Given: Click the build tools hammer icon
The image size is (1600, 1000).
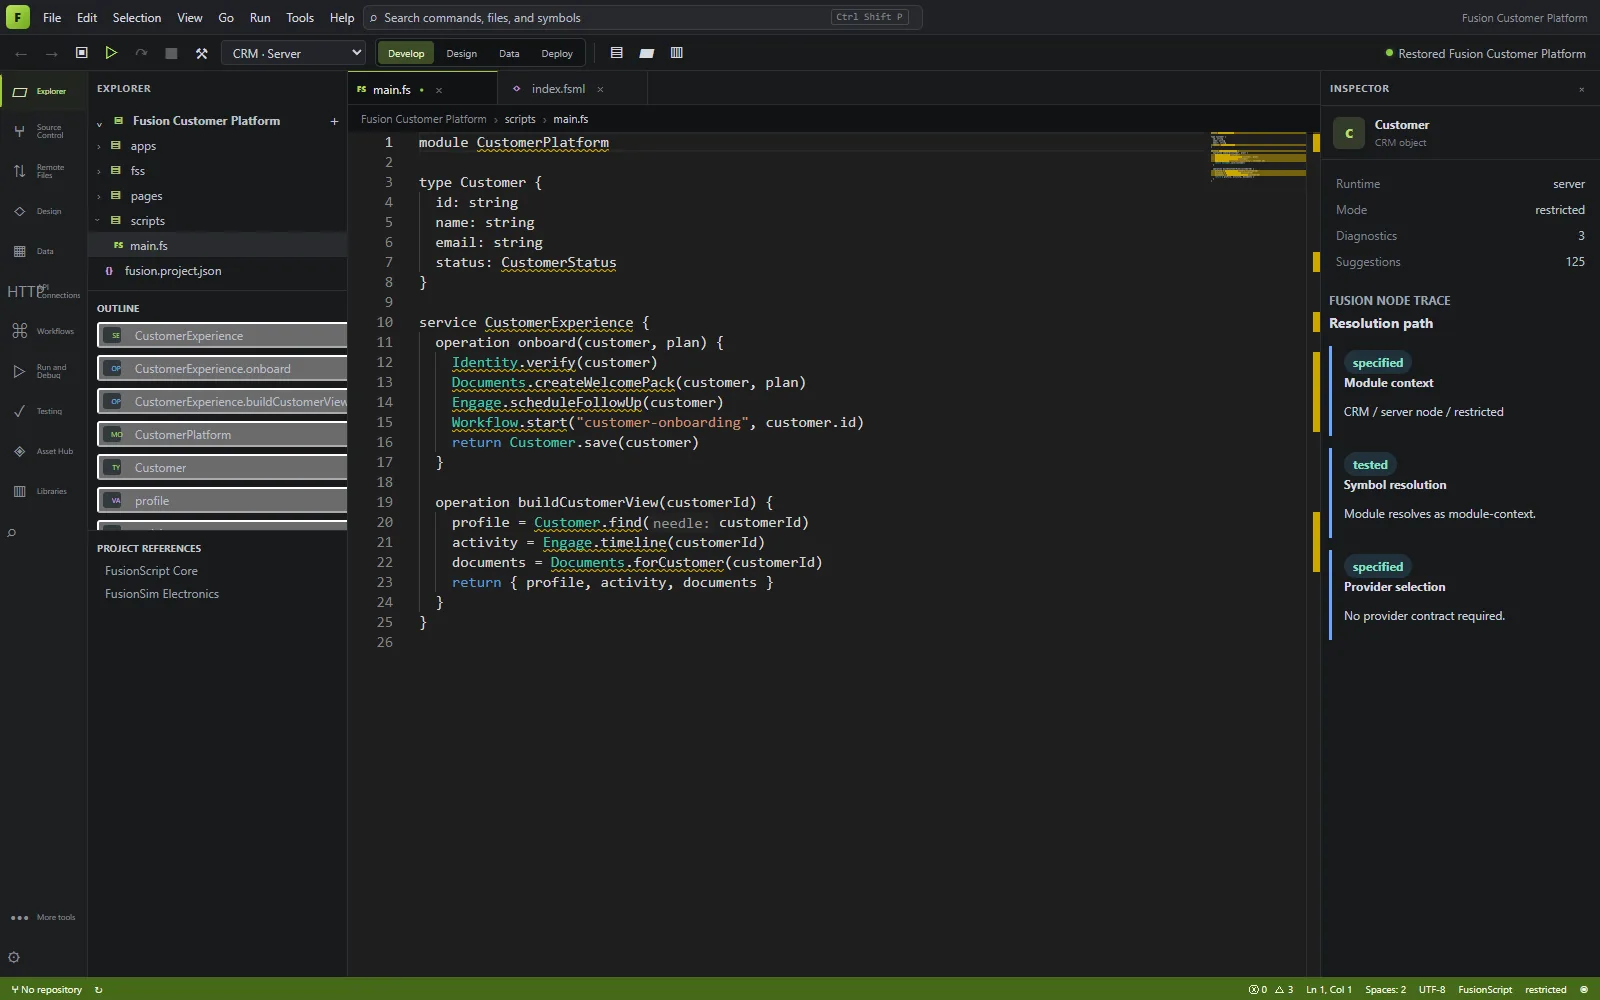Looking at the screenshot, I should [201, 53].
